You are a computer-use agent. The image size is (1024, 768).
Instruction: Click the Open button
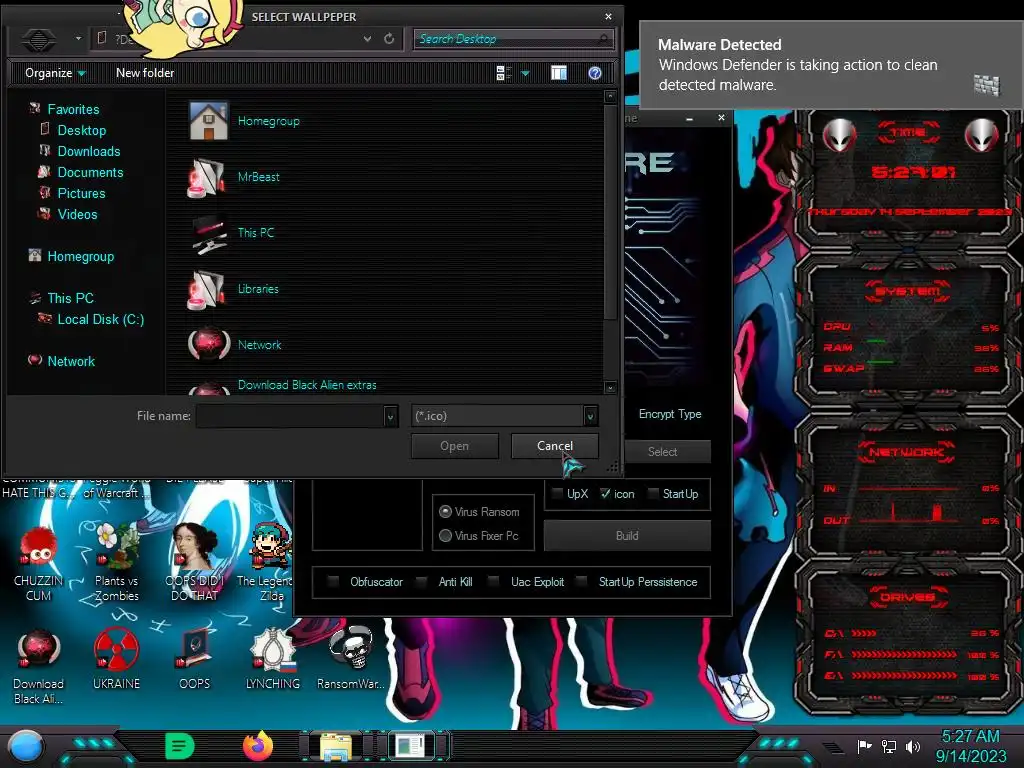click(455, 446)
